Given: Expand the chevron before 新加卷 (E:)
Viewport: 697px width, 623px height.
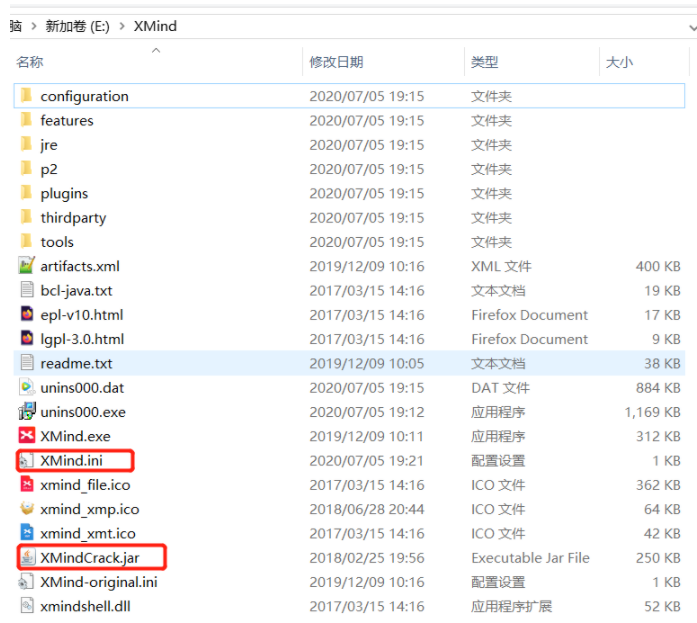Looking at the screenshot, I should (x=34, y=26).
